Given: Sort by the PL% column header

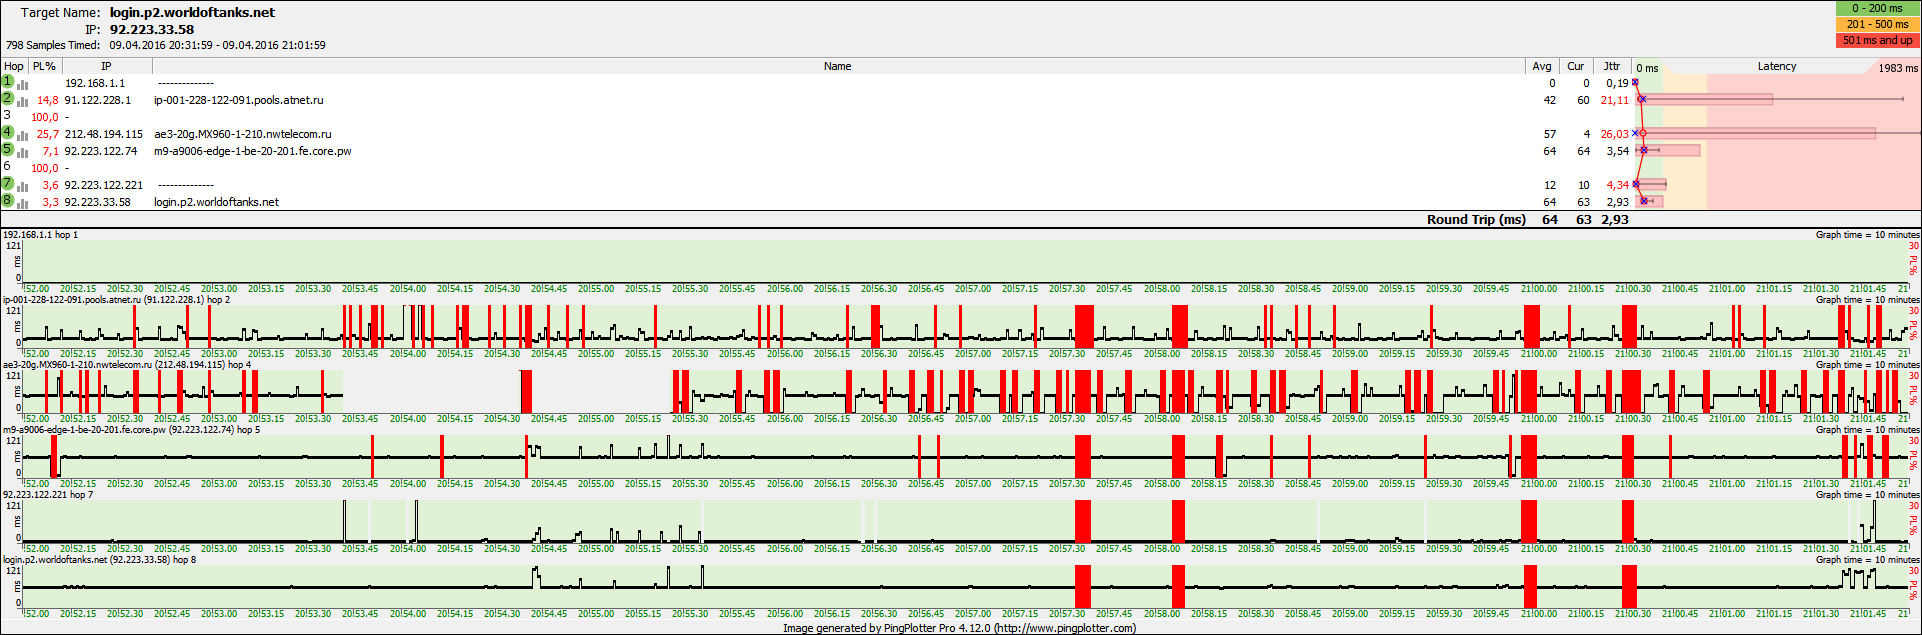Looking at the screenshot, I should click(44, 66).
